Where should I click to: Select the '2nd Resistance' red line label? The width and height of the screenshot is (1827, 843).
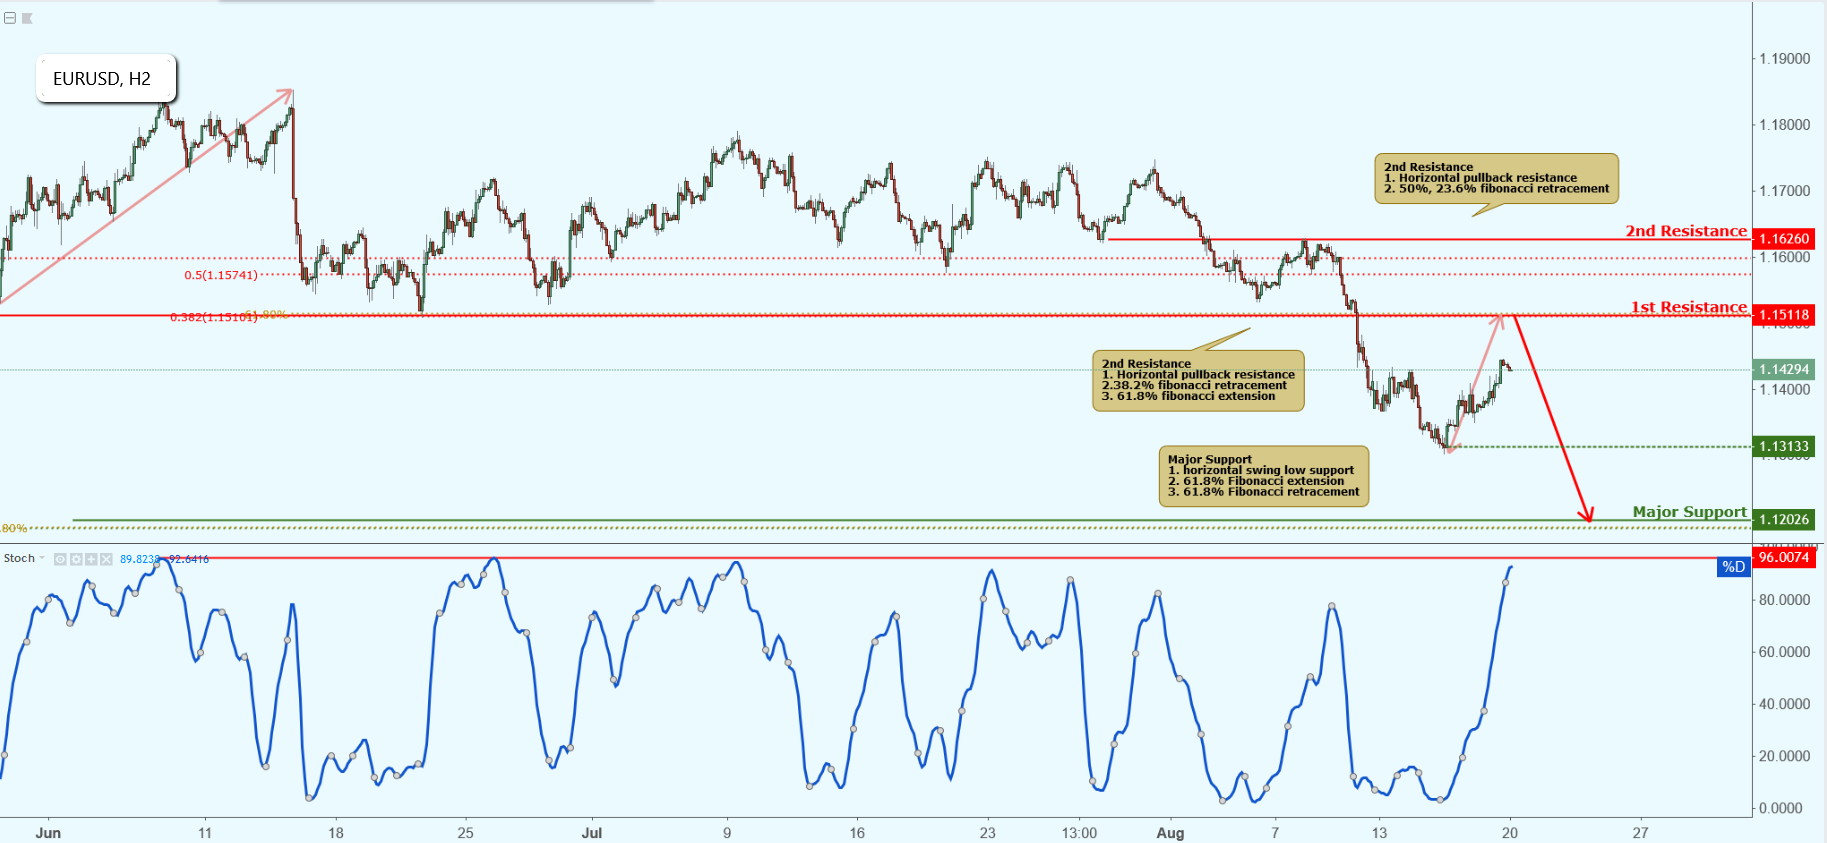pos(1686,231)
